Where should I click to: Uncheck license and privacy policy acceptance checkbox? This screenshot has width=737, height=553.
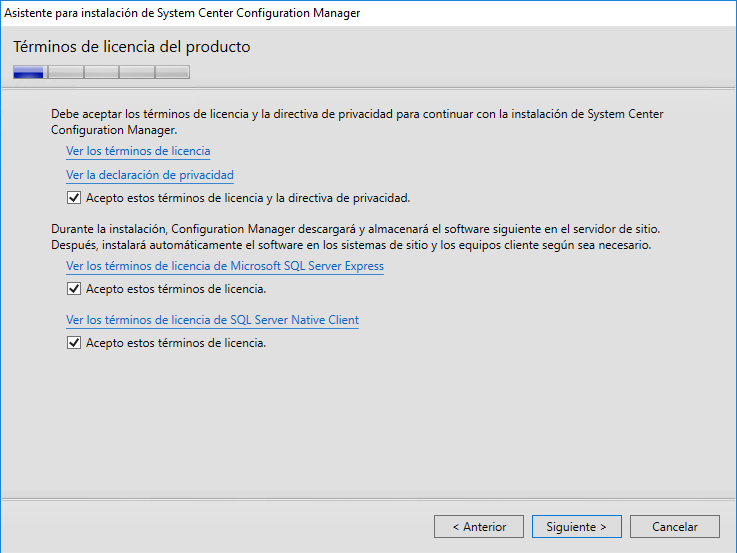(x=73, y=197)
